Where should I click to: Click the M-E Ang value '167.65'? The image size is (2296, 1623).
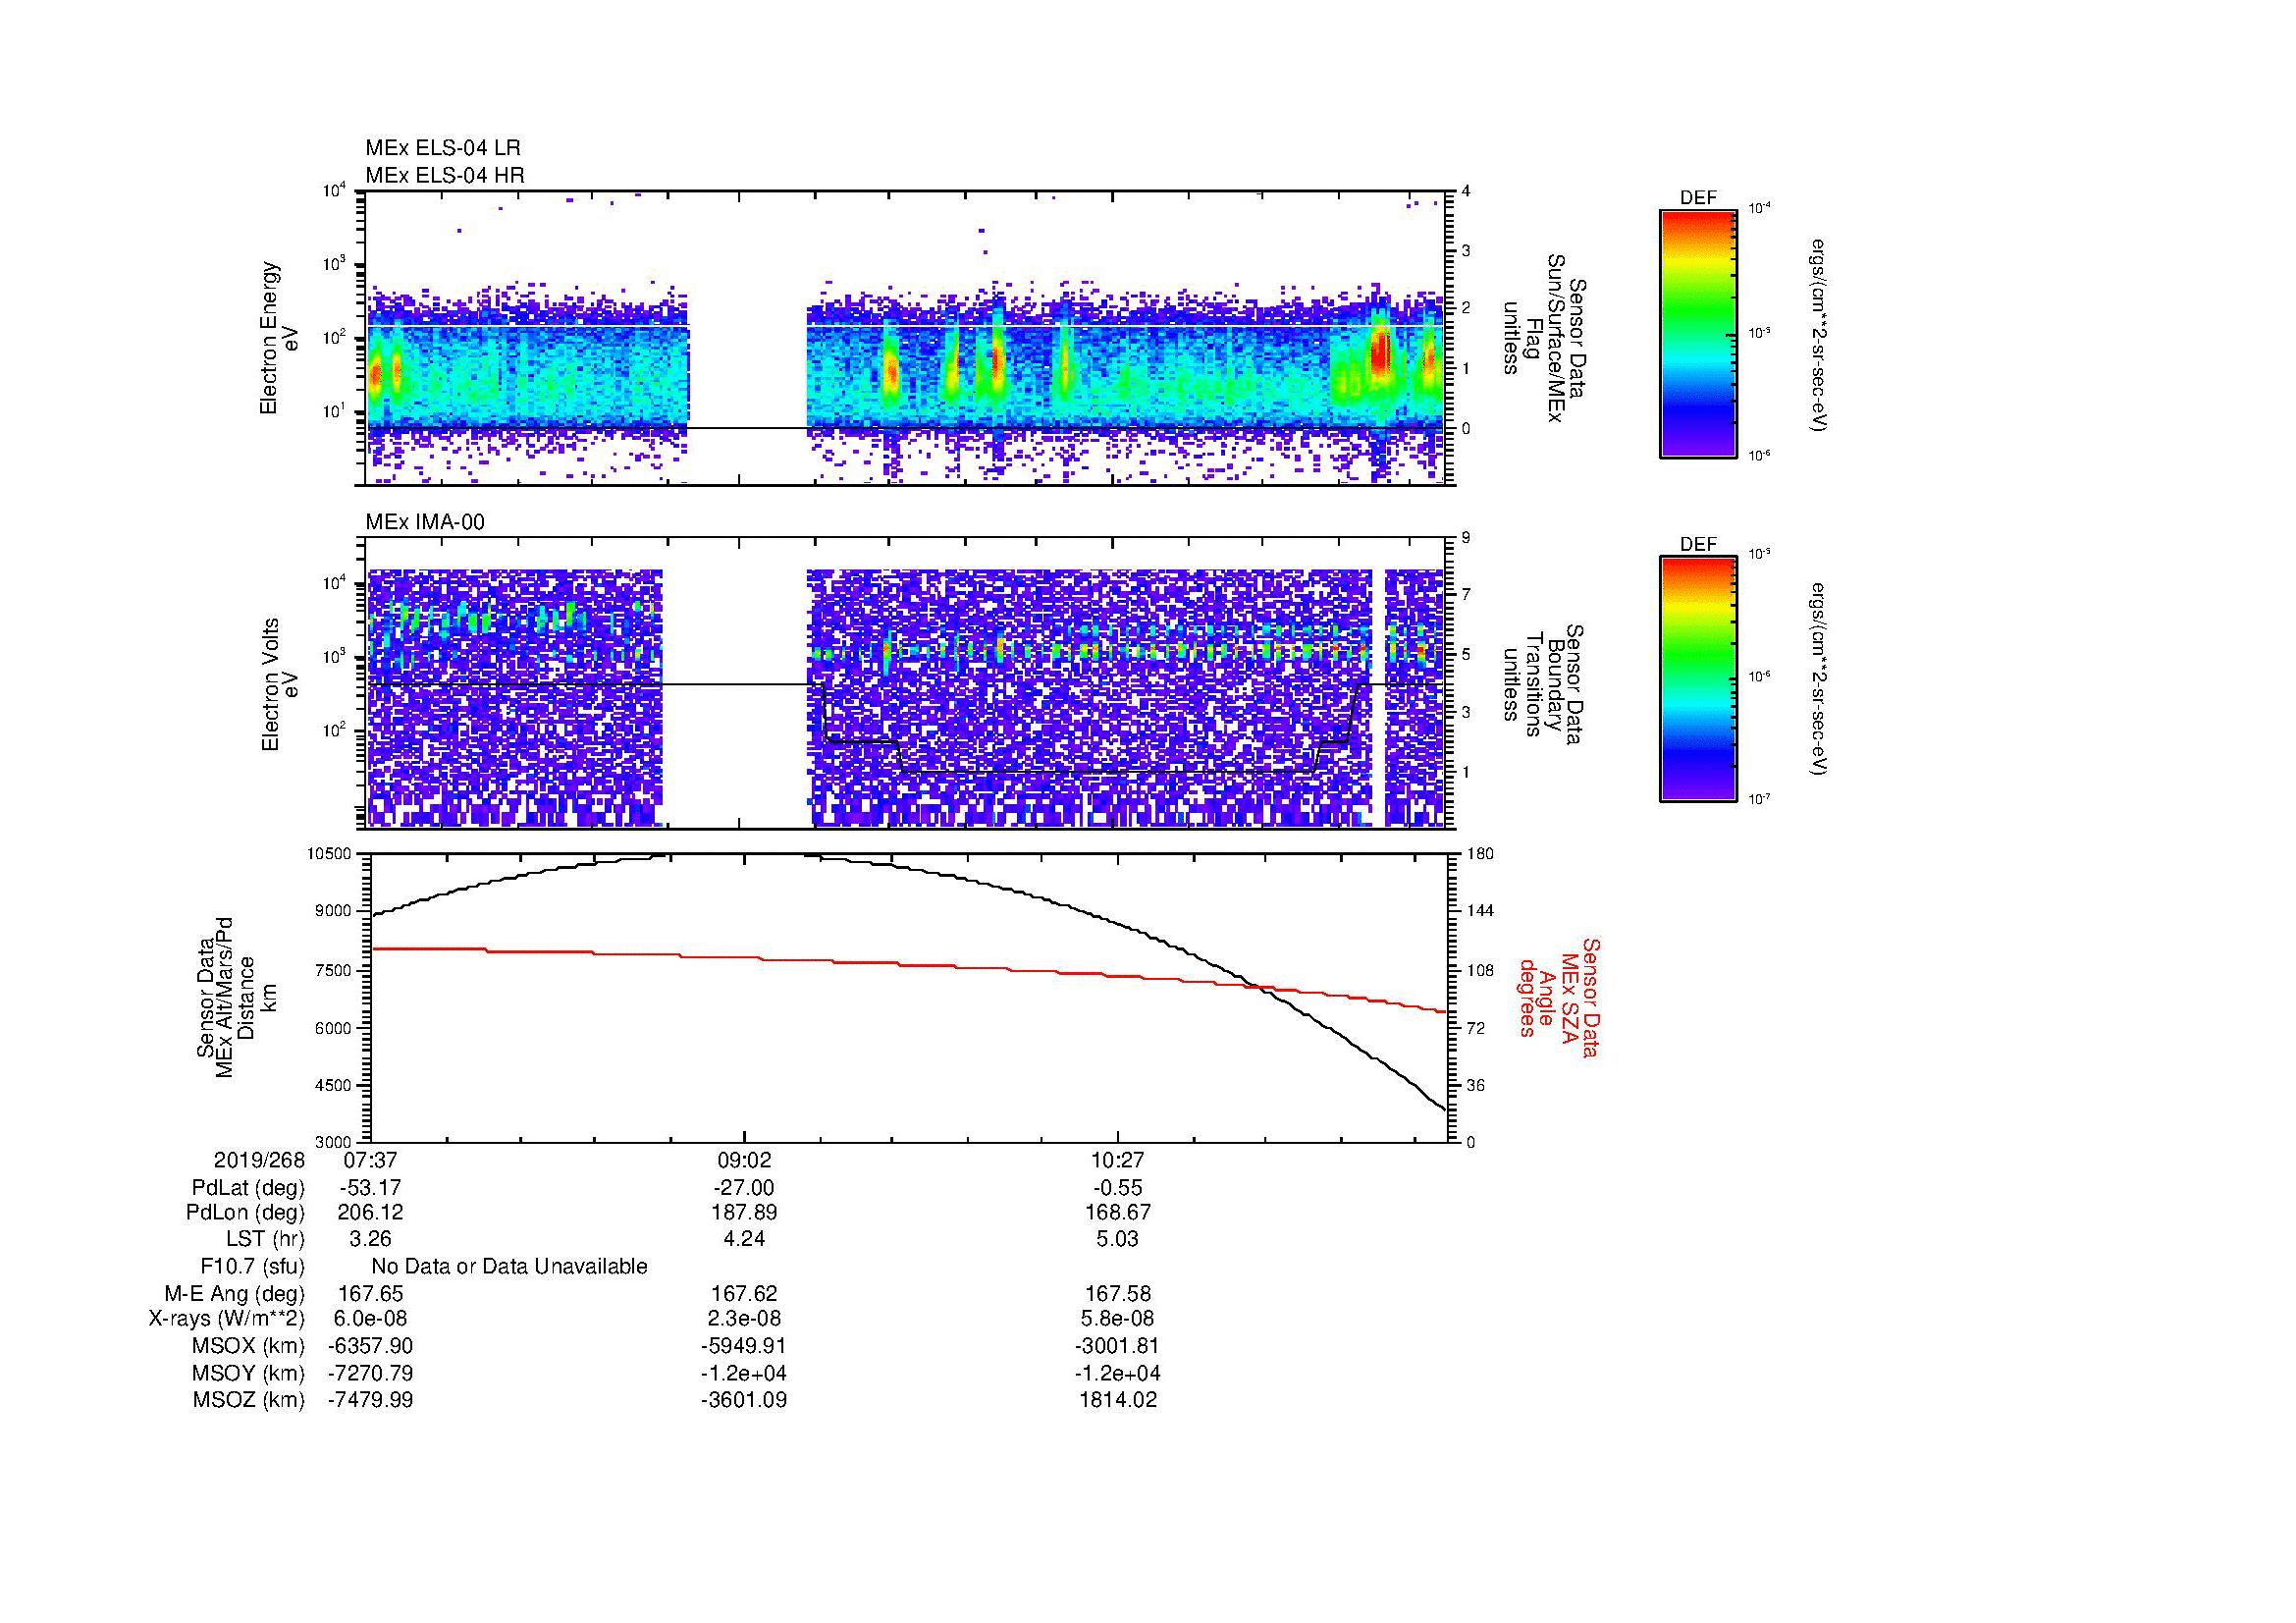370,1294
